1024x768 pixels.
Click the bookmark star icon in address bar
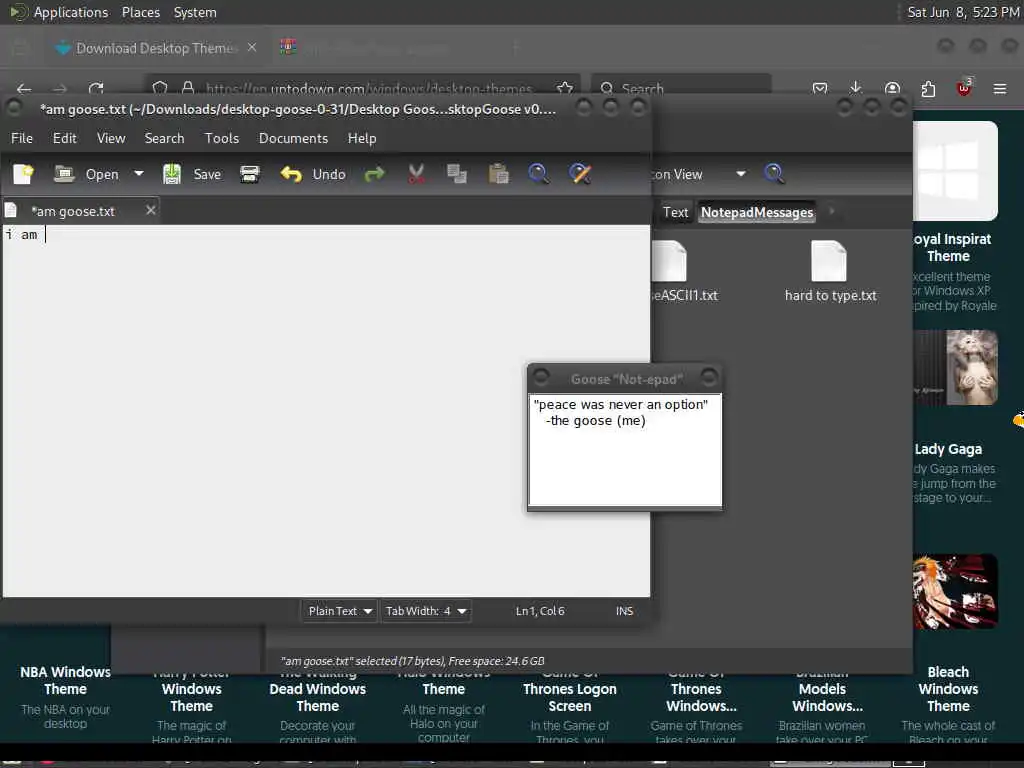pos(565,88)
